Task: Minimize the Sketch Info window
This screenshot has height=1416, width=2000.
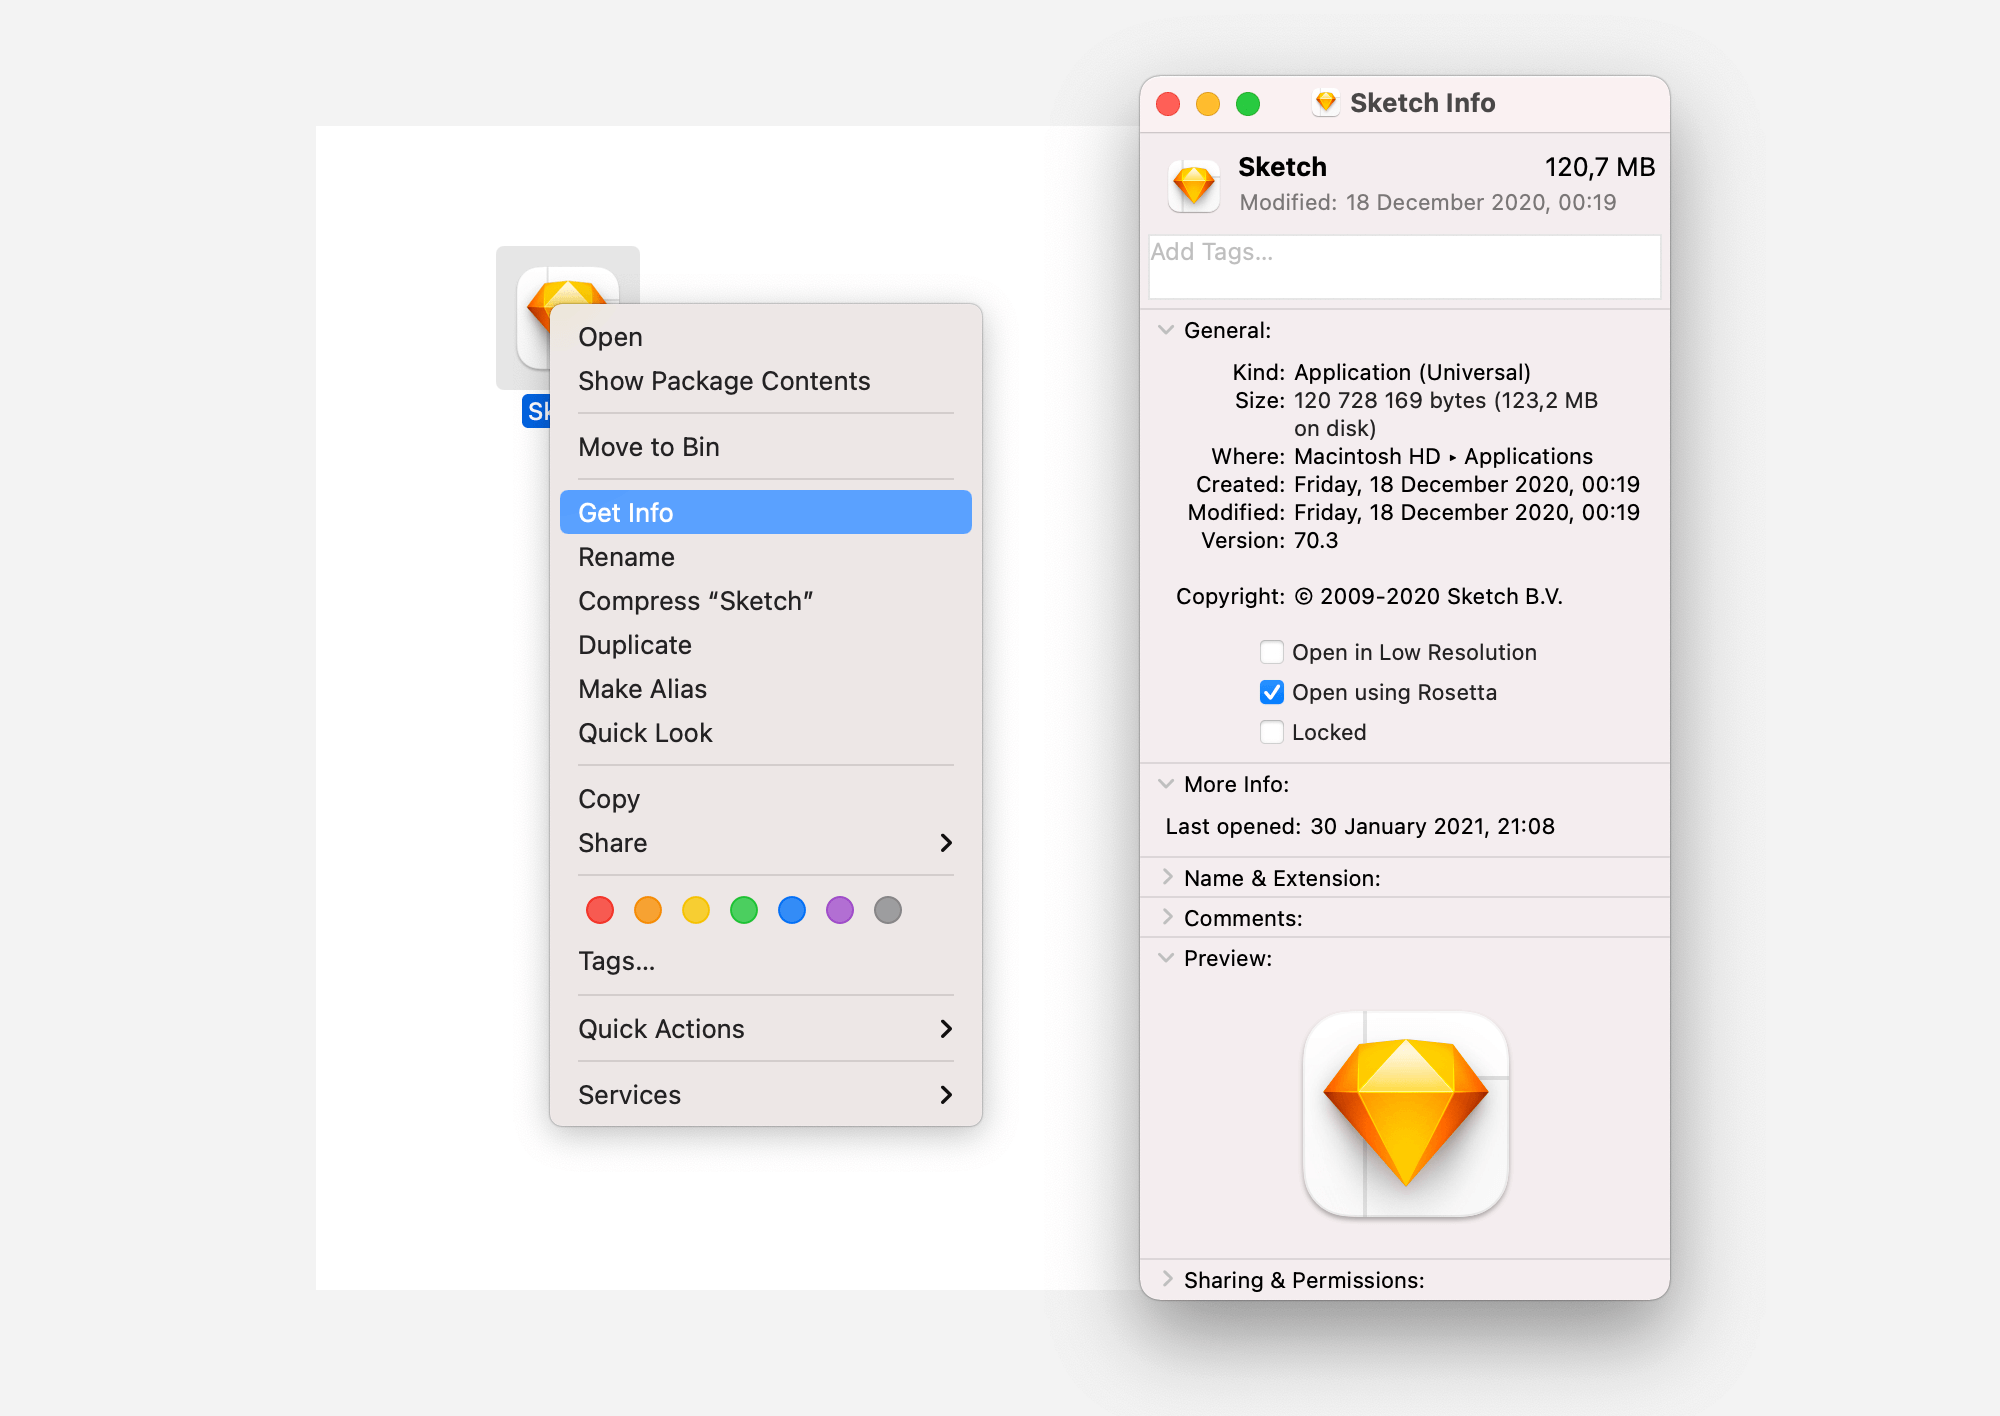Action: pos(1208,104)
